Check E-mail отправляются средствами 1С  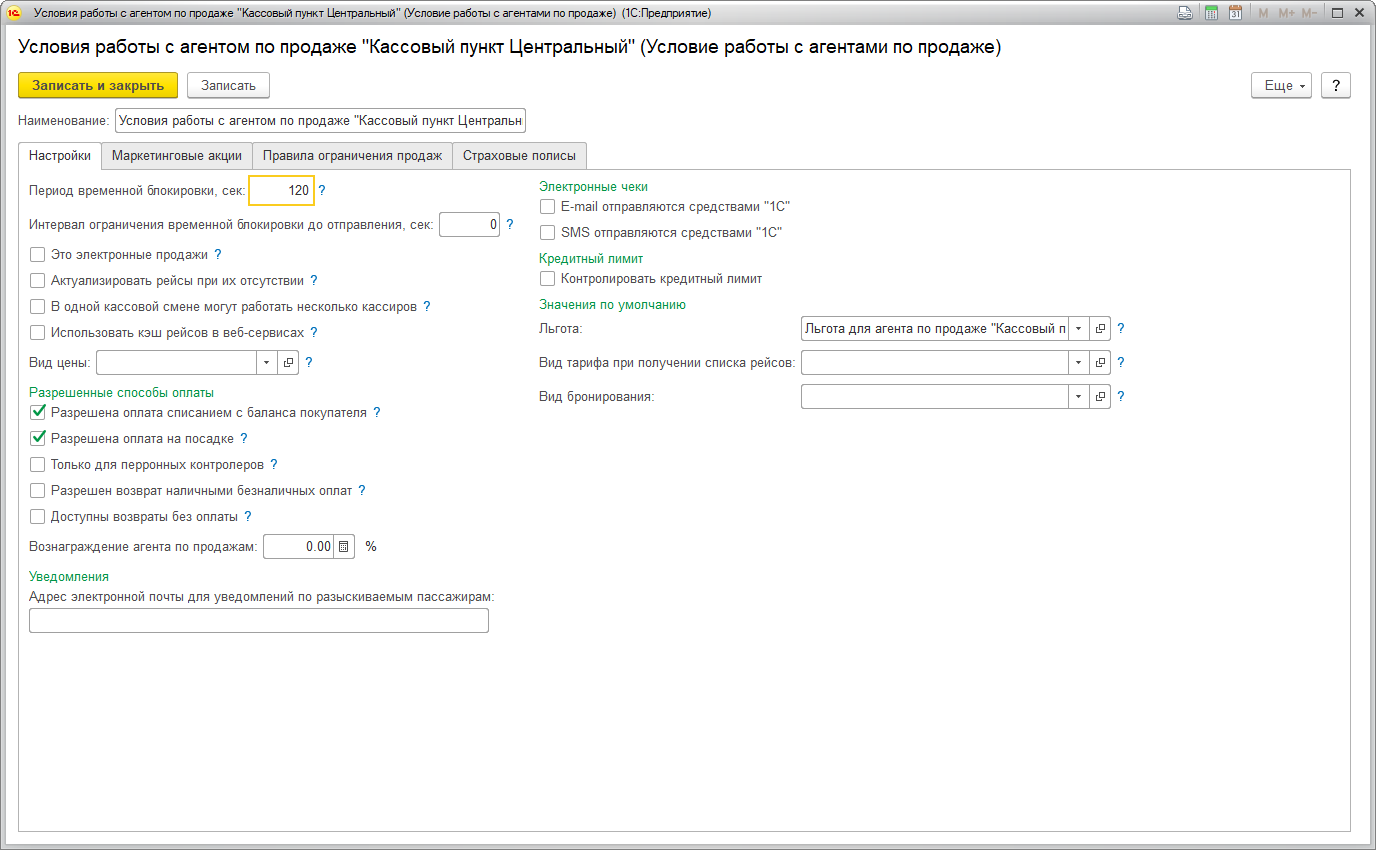[x=547, y=207]
